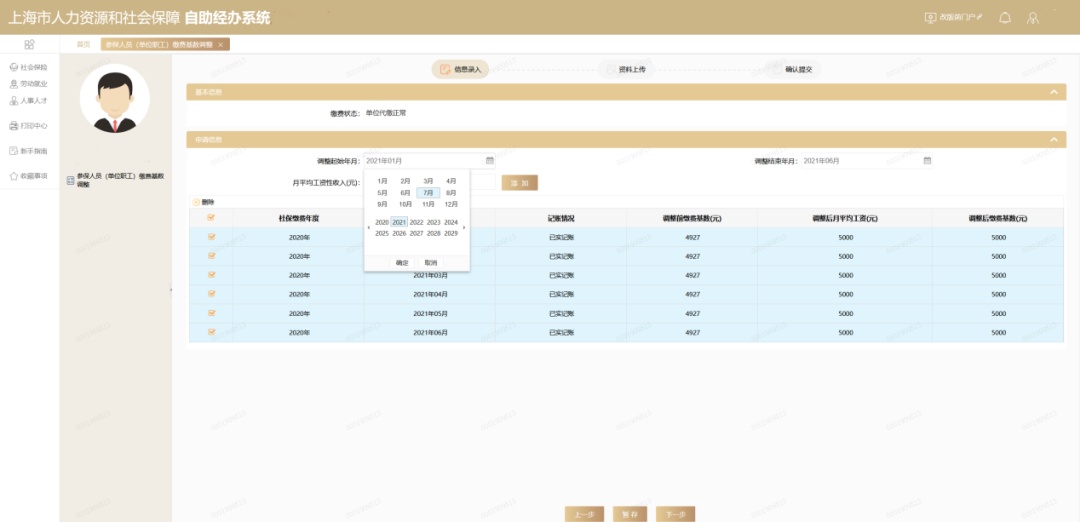This screenshot has height=522, width=1080.
Task: Click the calendar icon of 调整起始年月 field
Action: [x=490, y=160]
